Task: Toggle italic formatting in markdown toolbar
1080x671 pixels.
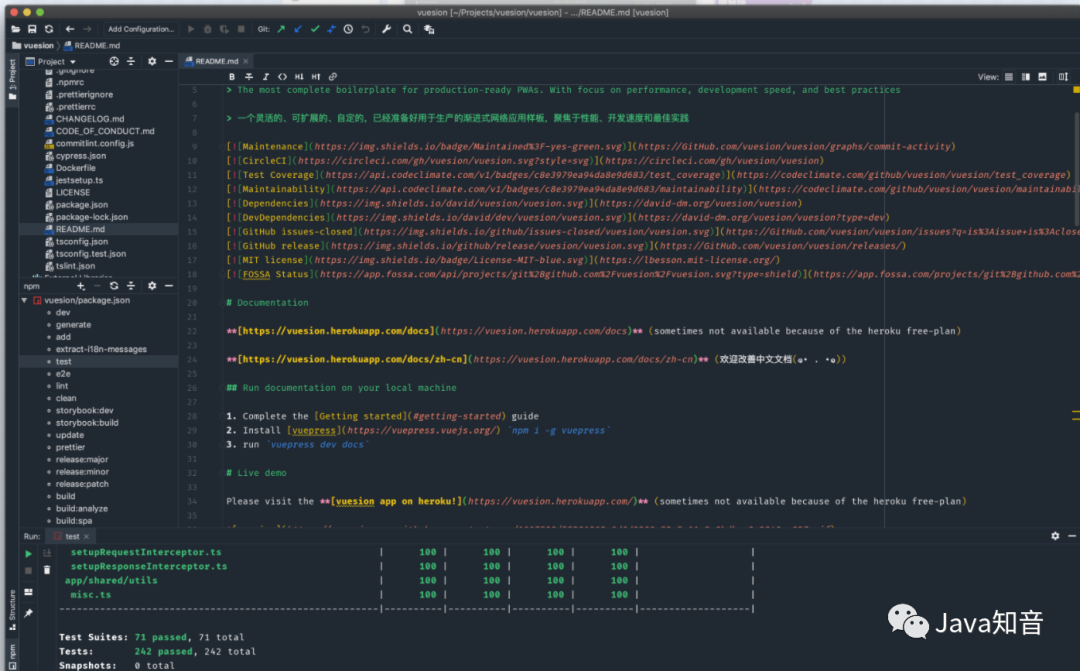Action: click(266, 76)
